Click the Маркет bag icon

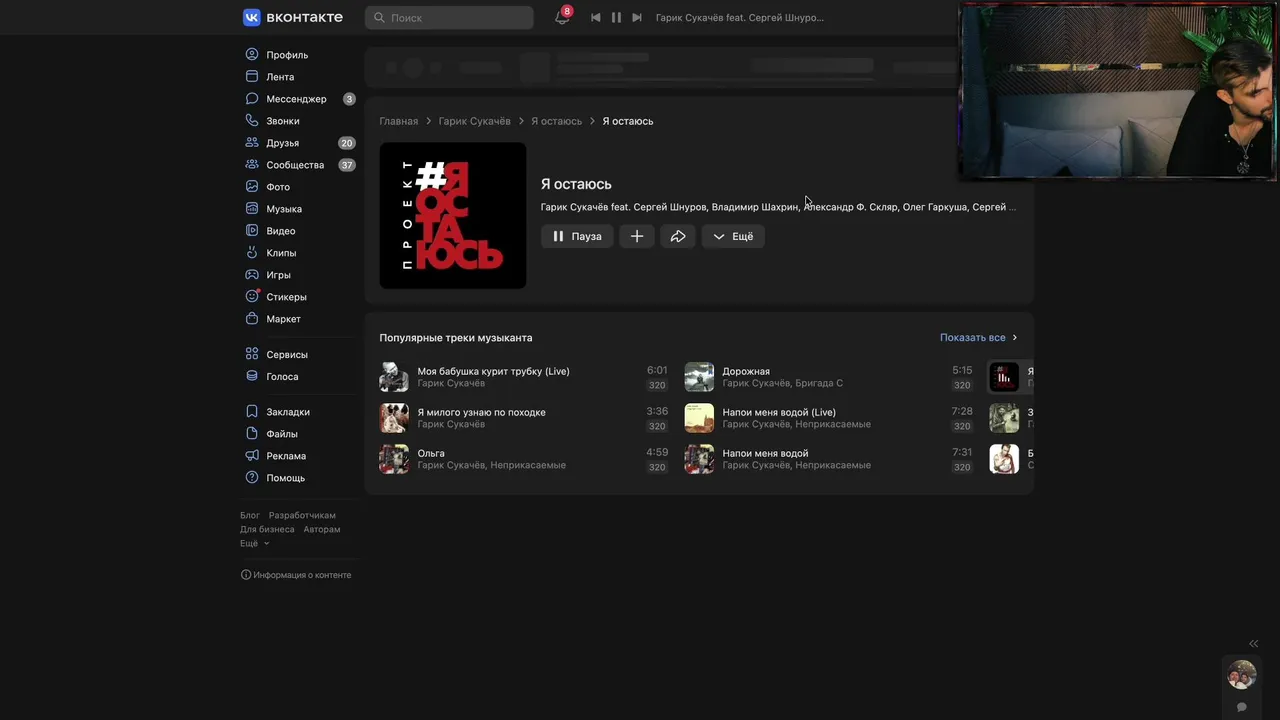coord(252,319)
